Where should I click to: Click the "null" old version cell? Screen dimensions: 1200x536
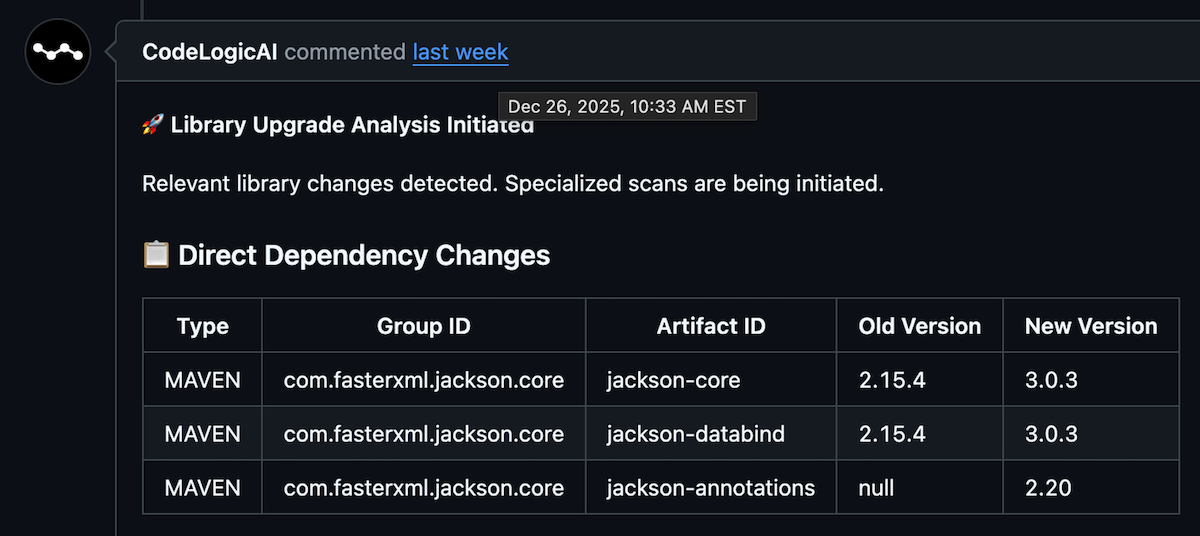(876, 488)
